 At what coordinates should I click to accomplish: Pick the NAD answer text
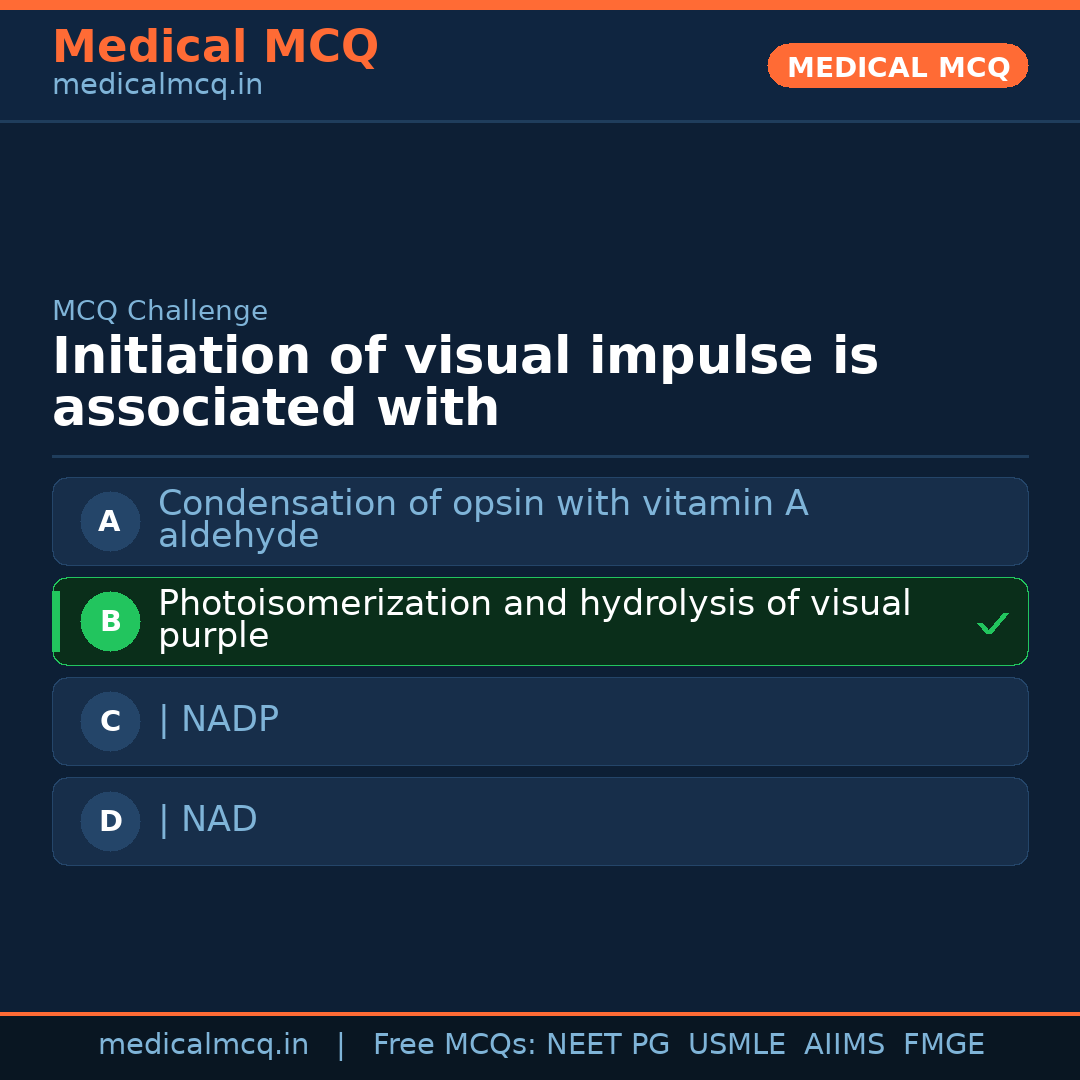click(219, 820)
